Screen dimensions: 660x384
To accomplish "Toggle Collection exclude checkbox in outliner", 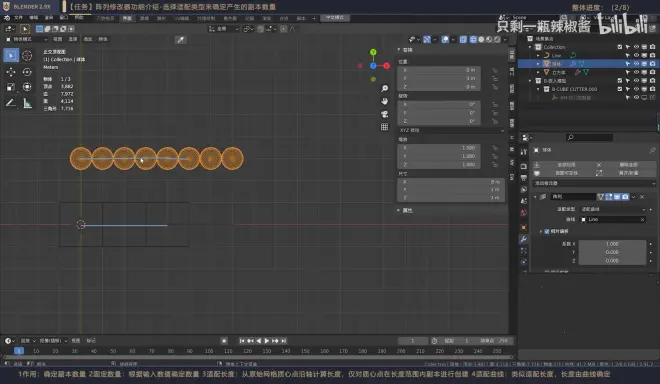I will pos(620,47).
